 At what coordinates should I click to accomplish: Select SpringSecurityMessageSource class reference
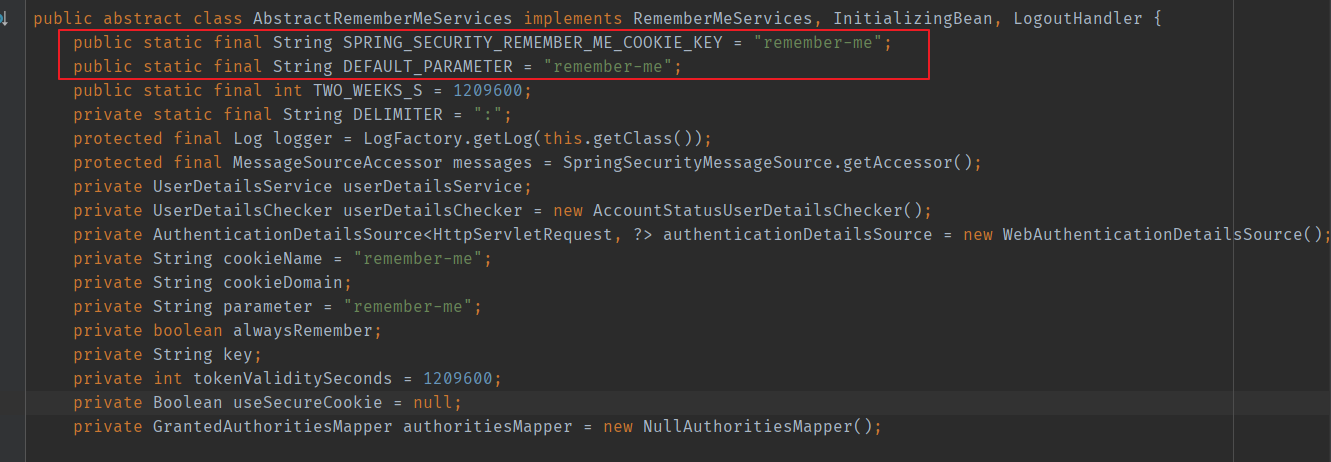coord(692,163)
